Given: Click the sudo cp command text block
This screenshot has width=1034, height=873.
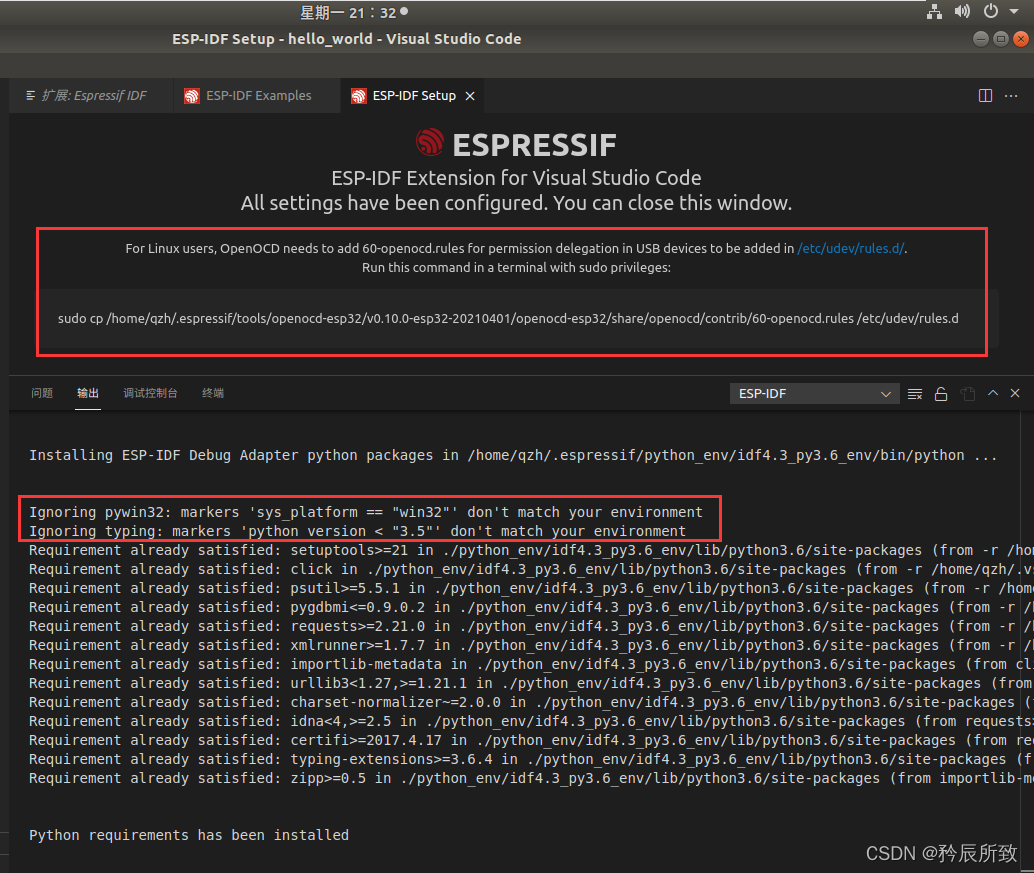Looking at the screenshot, I should pyautogui.click(x=508, y=318).
